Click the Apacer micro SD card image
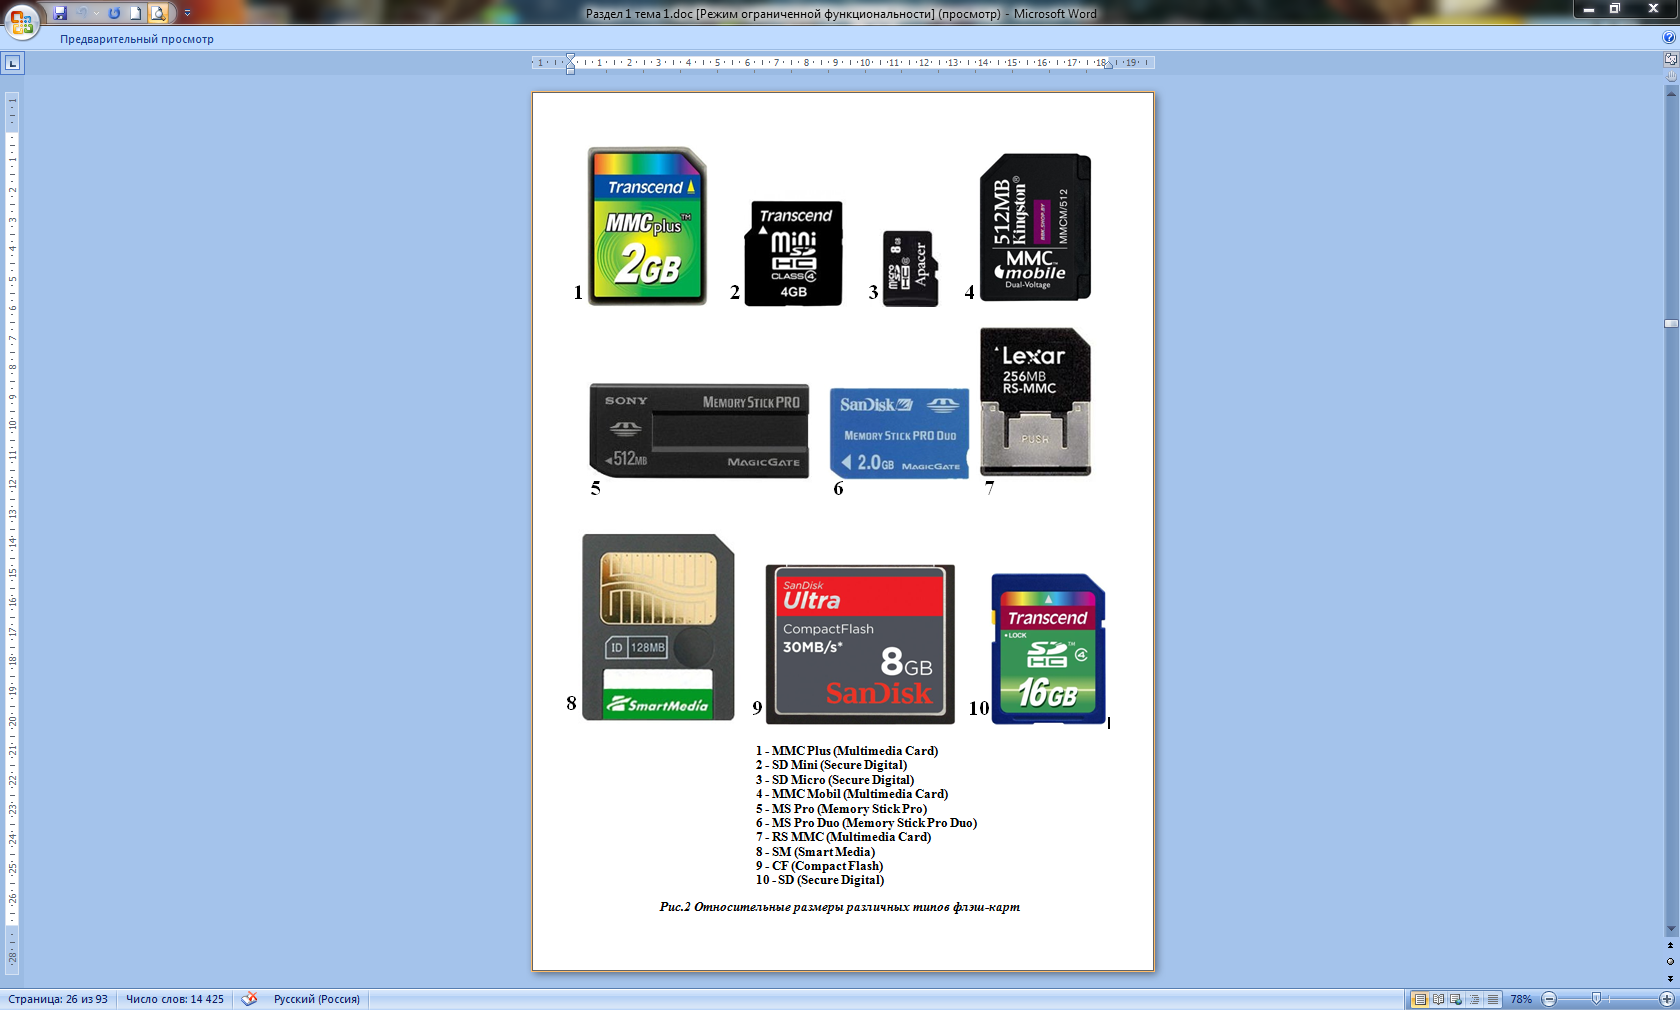This screenshot has height=1010, width=1680. click(x=910, y=268)
